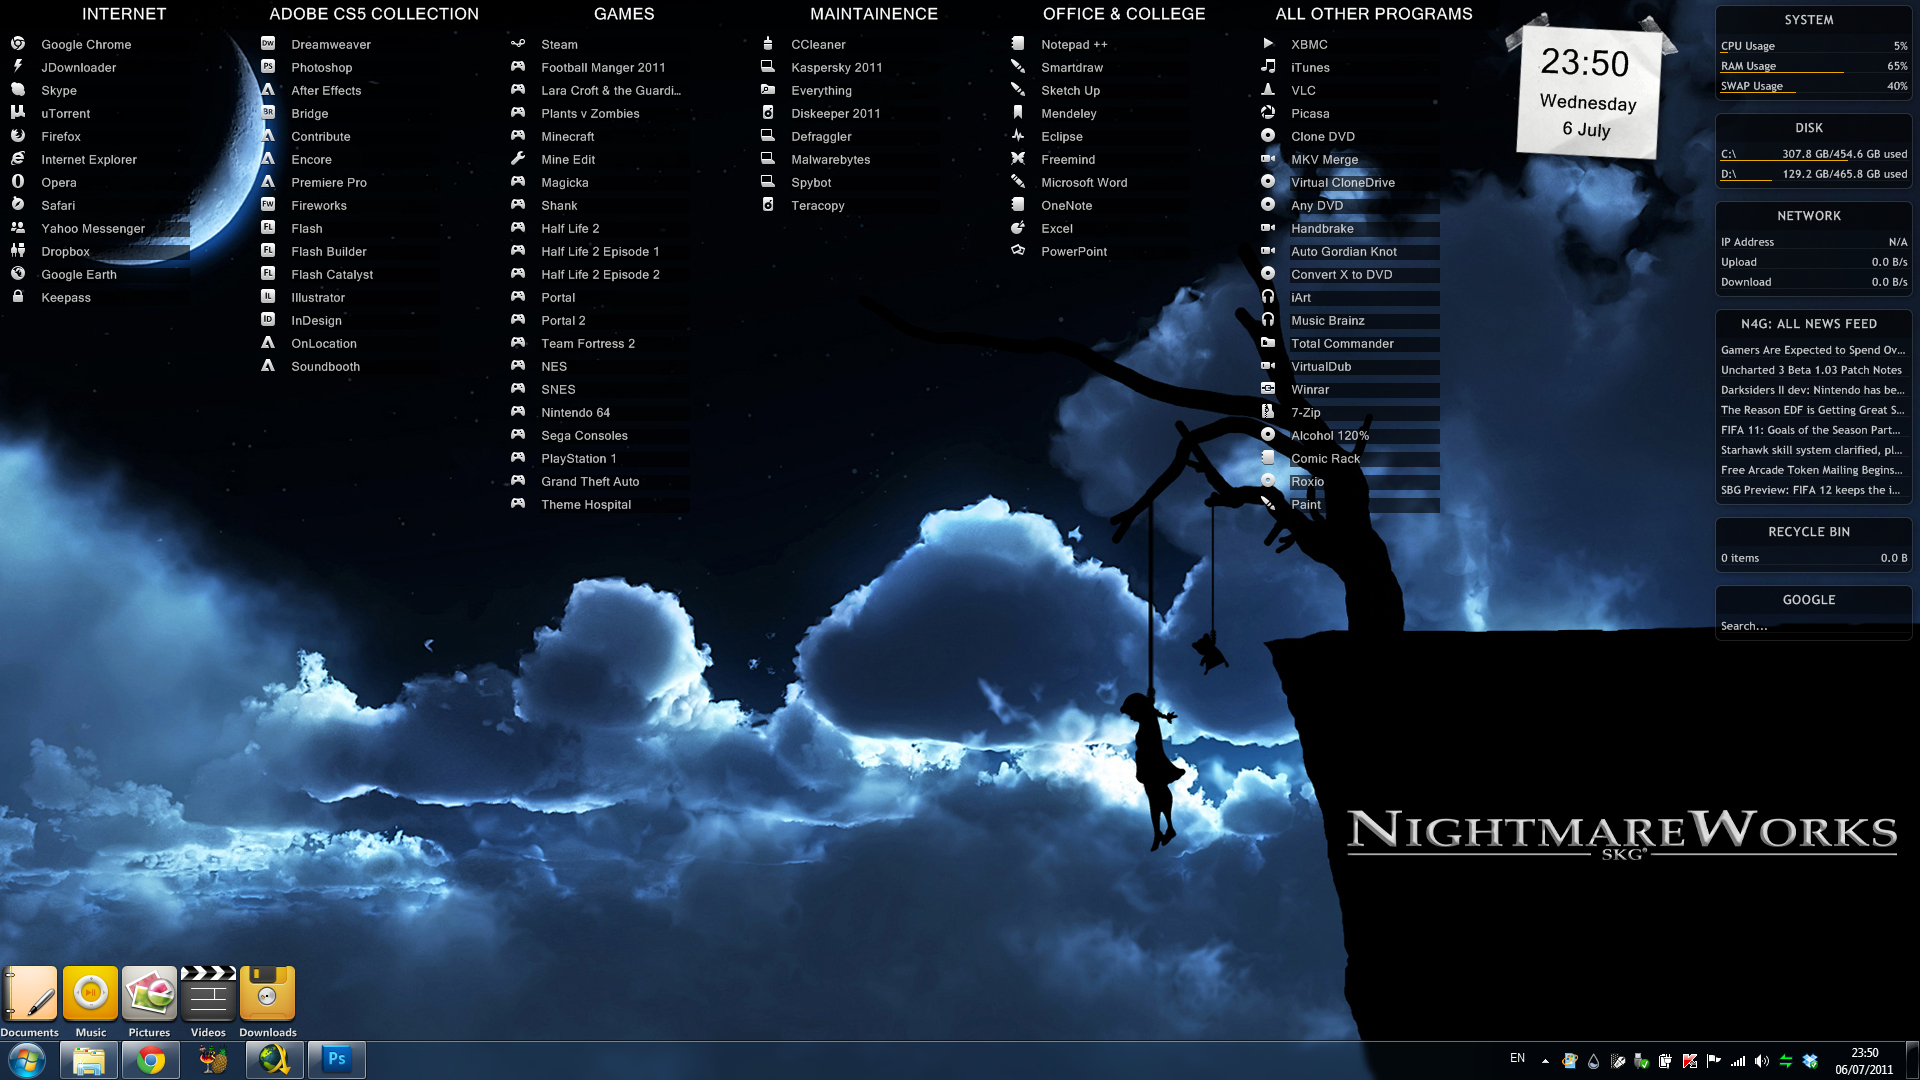Viewport: 1920px width, 1080px height.
Task: Click the iTunes music note icon
Action: (1268, 67)
